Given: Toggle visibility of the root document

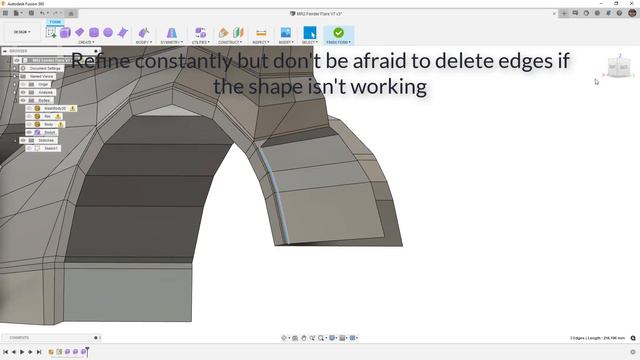Looking at the screenshot, I should (17, 60).
